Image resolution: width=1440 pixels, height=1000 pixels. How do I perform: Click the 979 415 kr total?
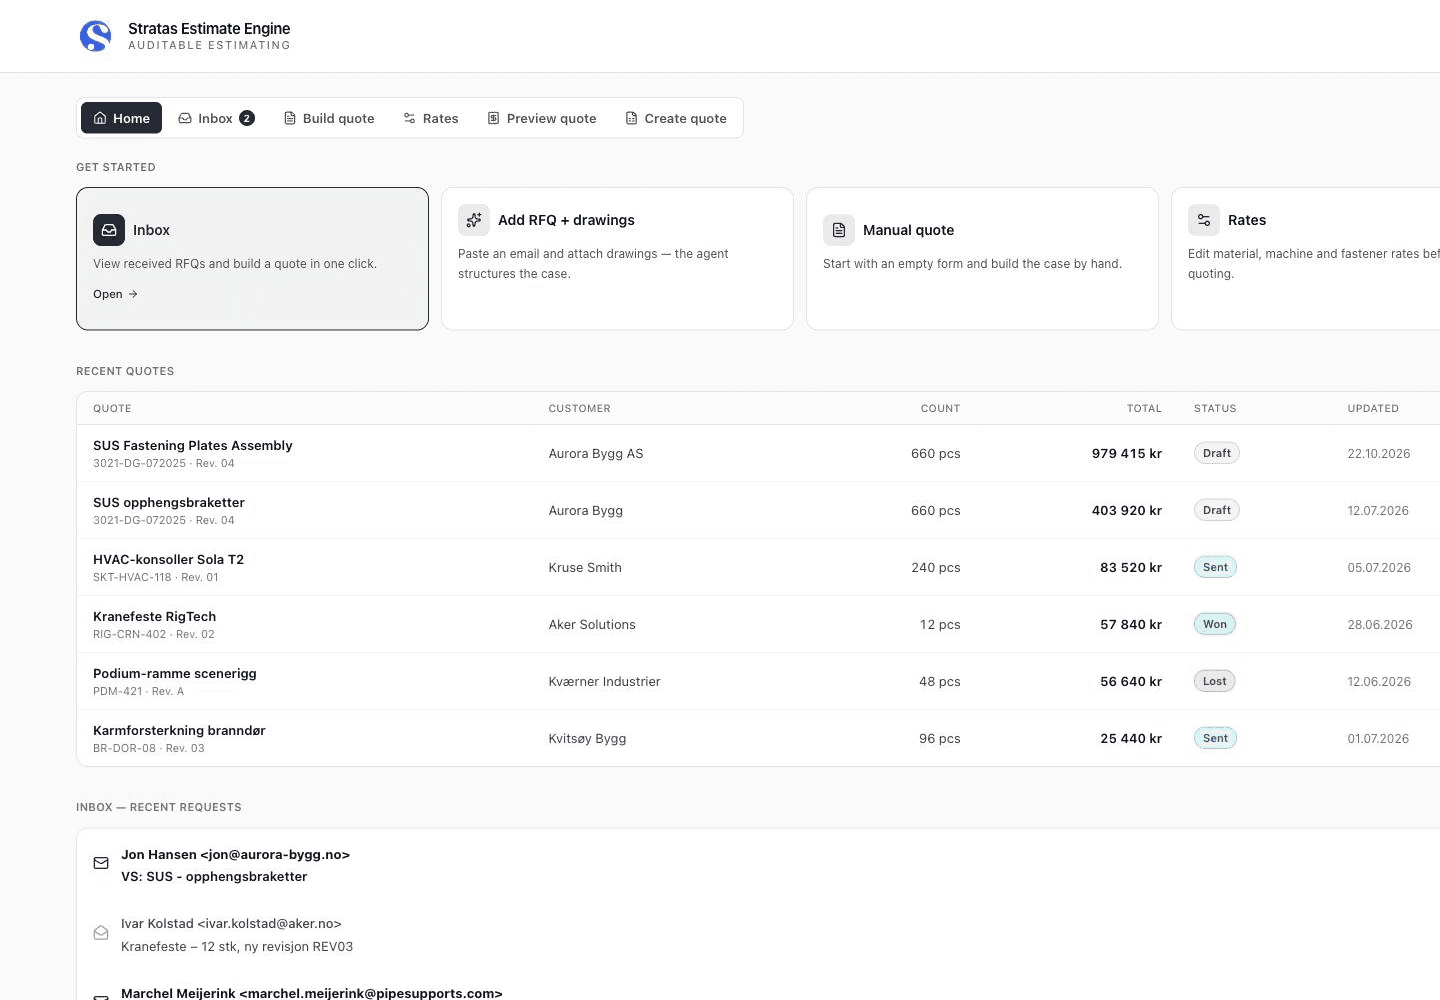(x=1127, y=453)
